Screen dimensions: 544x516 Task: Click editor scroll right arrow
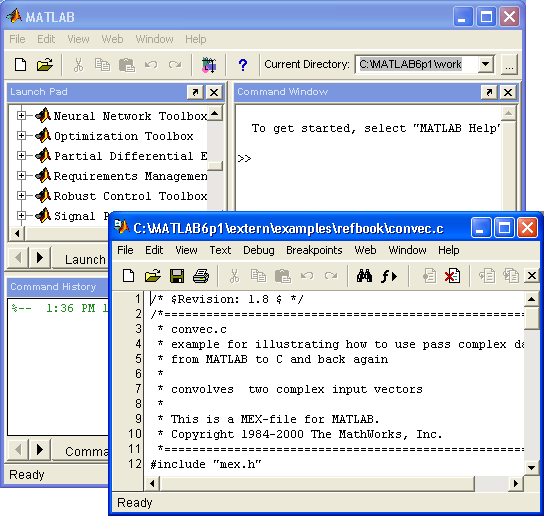516,483
